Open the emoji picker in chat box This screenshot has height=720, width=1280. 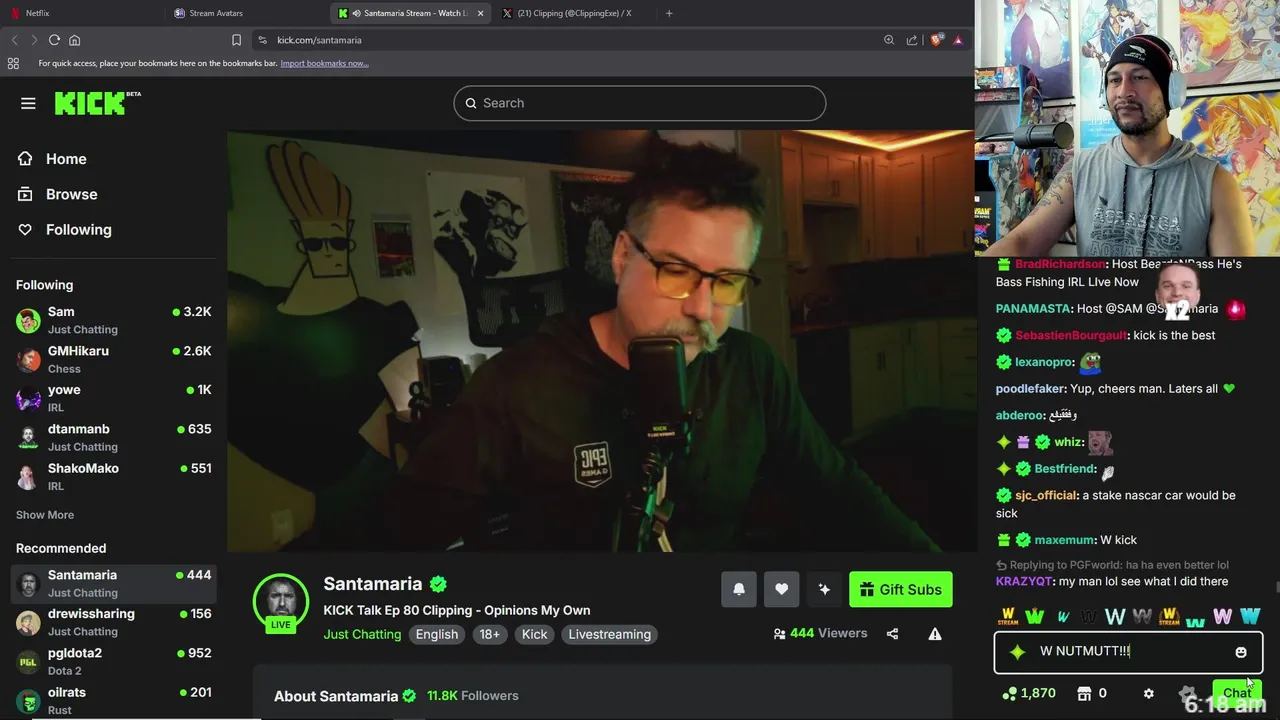(x=1241, y=652)
